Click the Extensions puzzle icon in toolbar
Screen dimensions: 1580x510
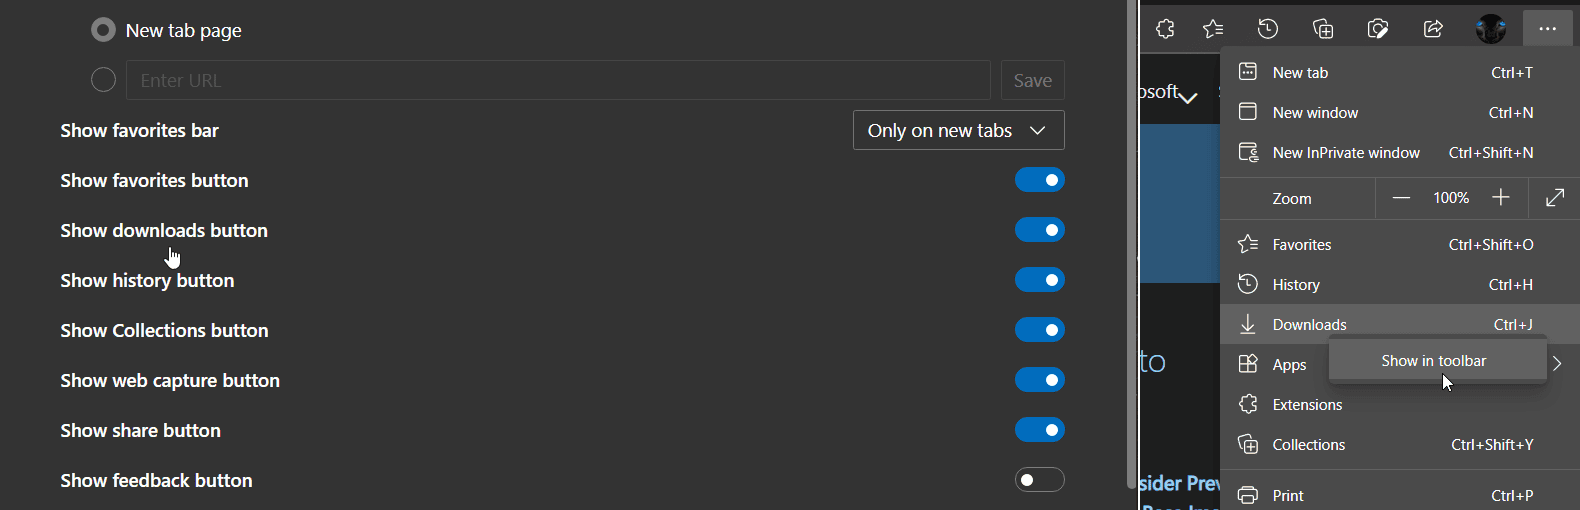[x=1165, y=29]
